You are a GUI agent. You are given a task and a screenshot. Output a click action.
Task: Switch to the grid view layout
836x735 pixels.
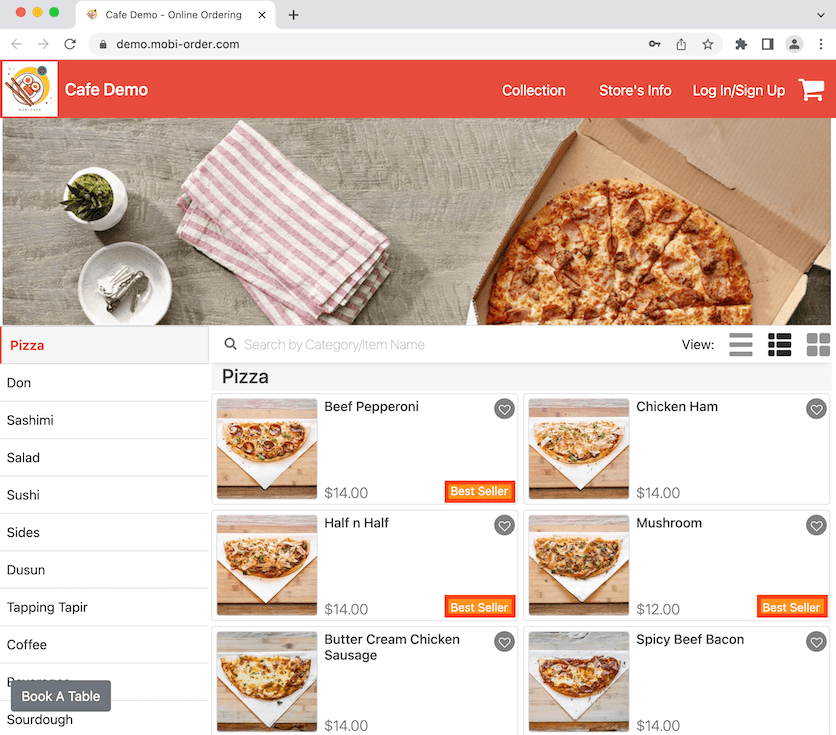[x=818, y=344]
